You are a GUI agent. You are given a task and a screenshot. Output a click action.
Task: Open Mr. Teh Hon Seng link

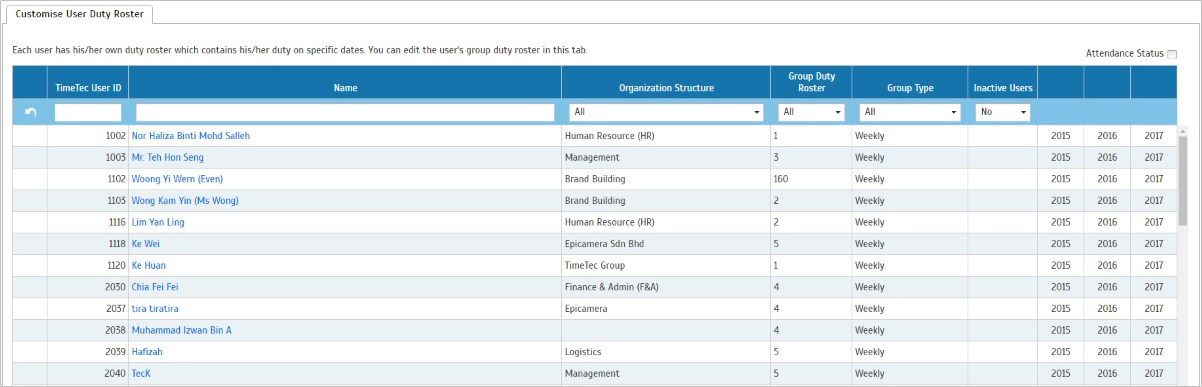point(167,157)
